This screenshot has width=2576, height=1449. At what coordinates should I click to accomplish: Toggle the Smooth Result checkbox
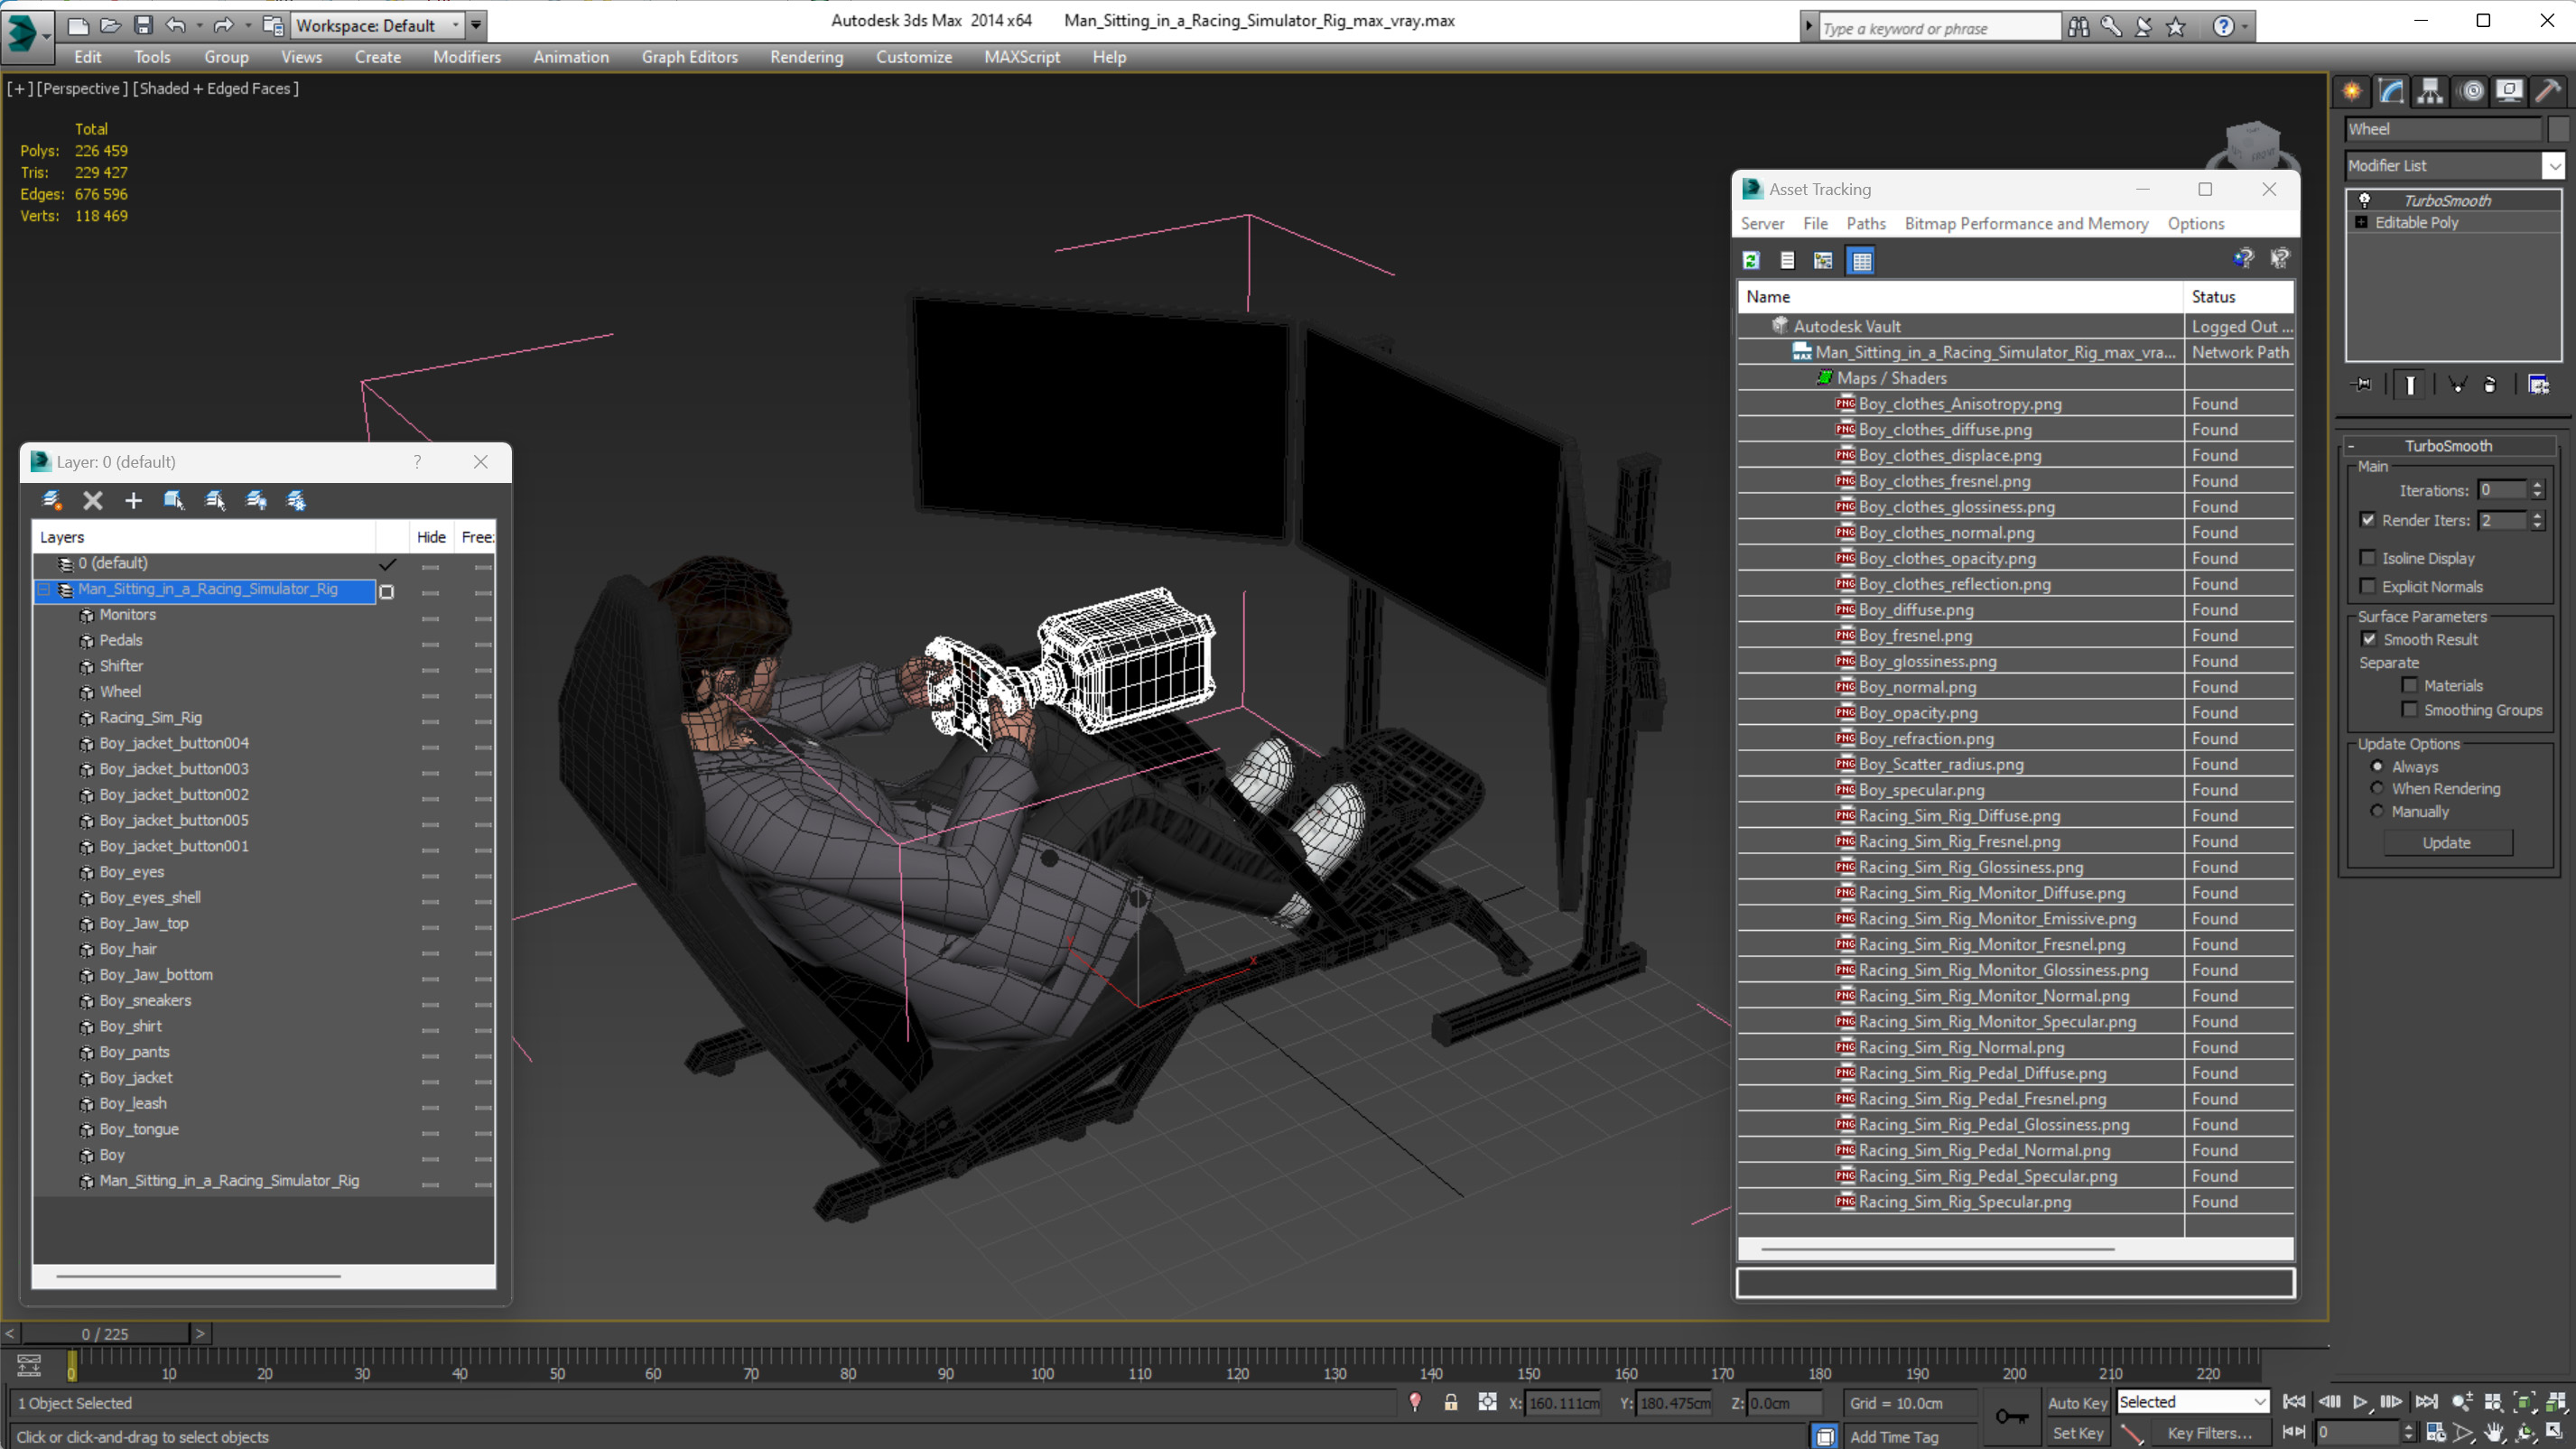(2369, 639)
